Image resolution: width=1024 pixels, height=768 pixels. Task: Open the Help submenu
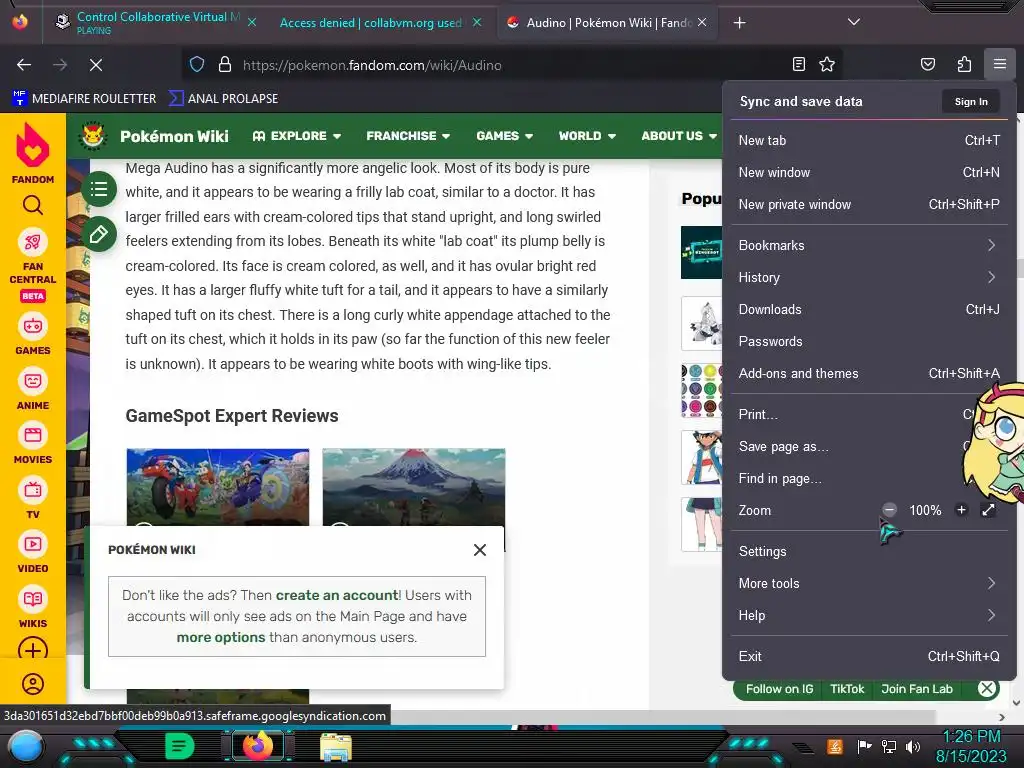867,615
